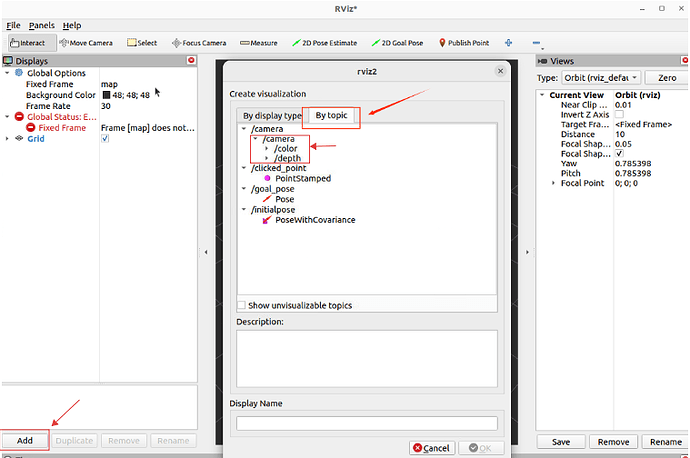Expand the /depth topic node

(x=265, y=159)
